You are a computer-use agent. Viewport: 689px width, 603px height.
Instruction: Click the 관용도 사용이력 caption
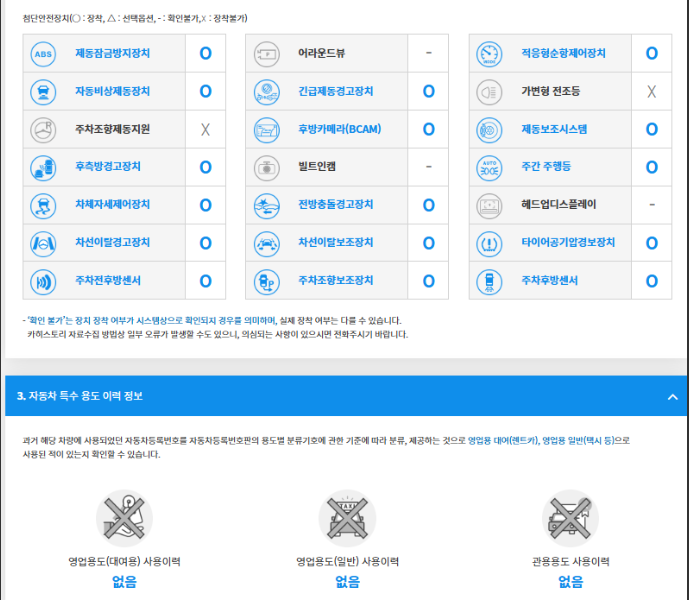570,561
